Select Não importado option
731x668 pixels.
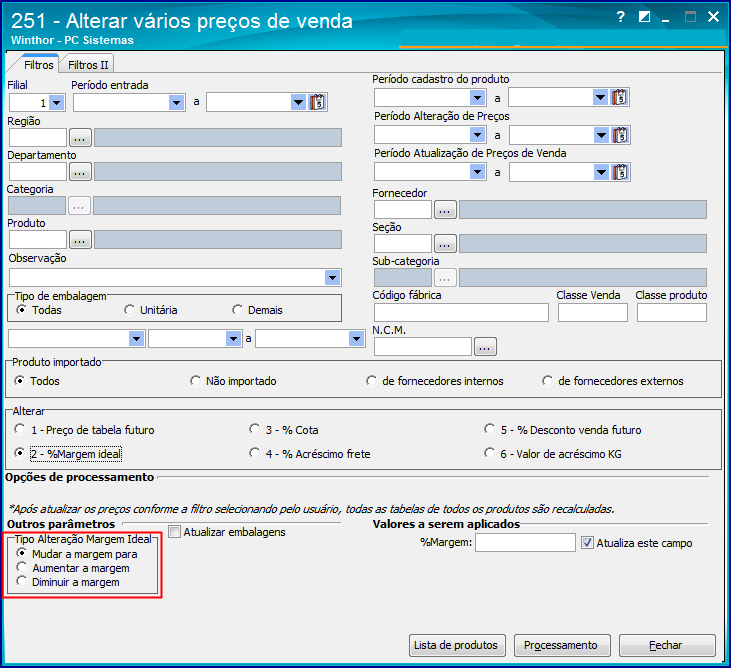point(196,381)
